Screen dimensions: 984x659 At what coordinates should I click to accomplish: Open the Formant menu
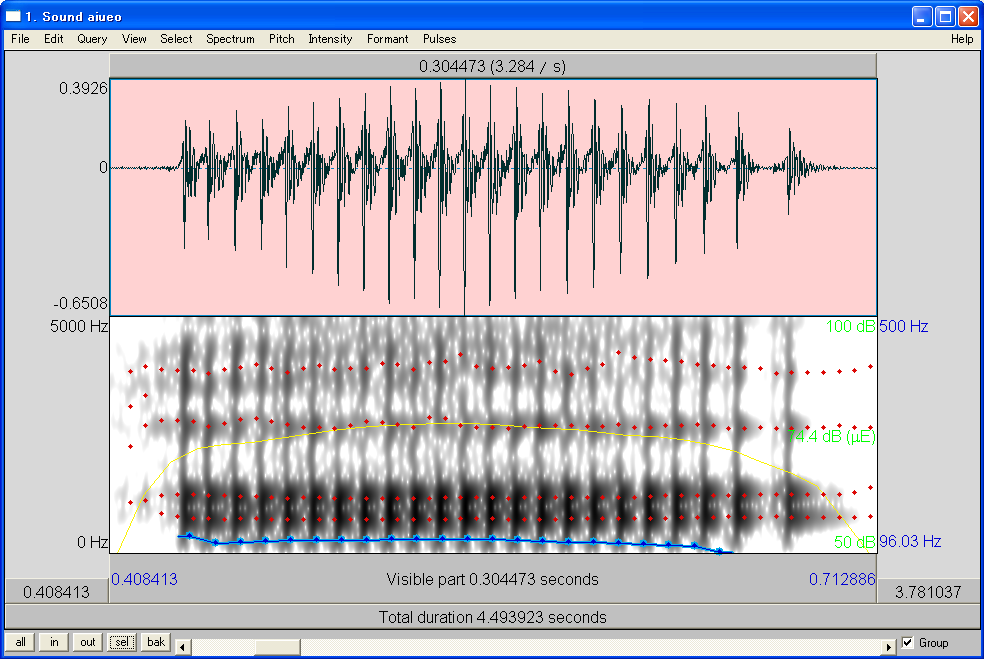[x=387, y=39]
